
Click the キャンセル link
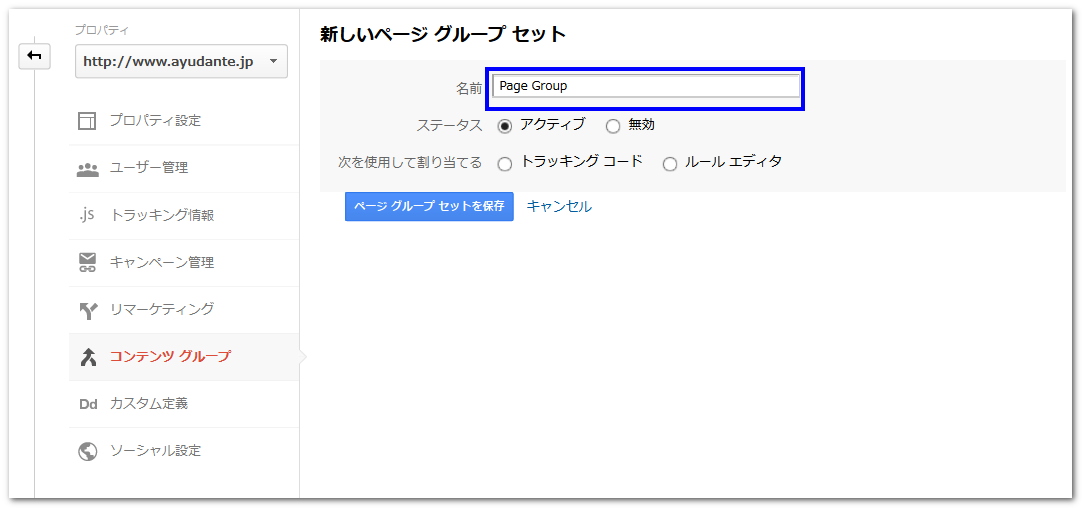pyautogui.click(x=559, y=207)
